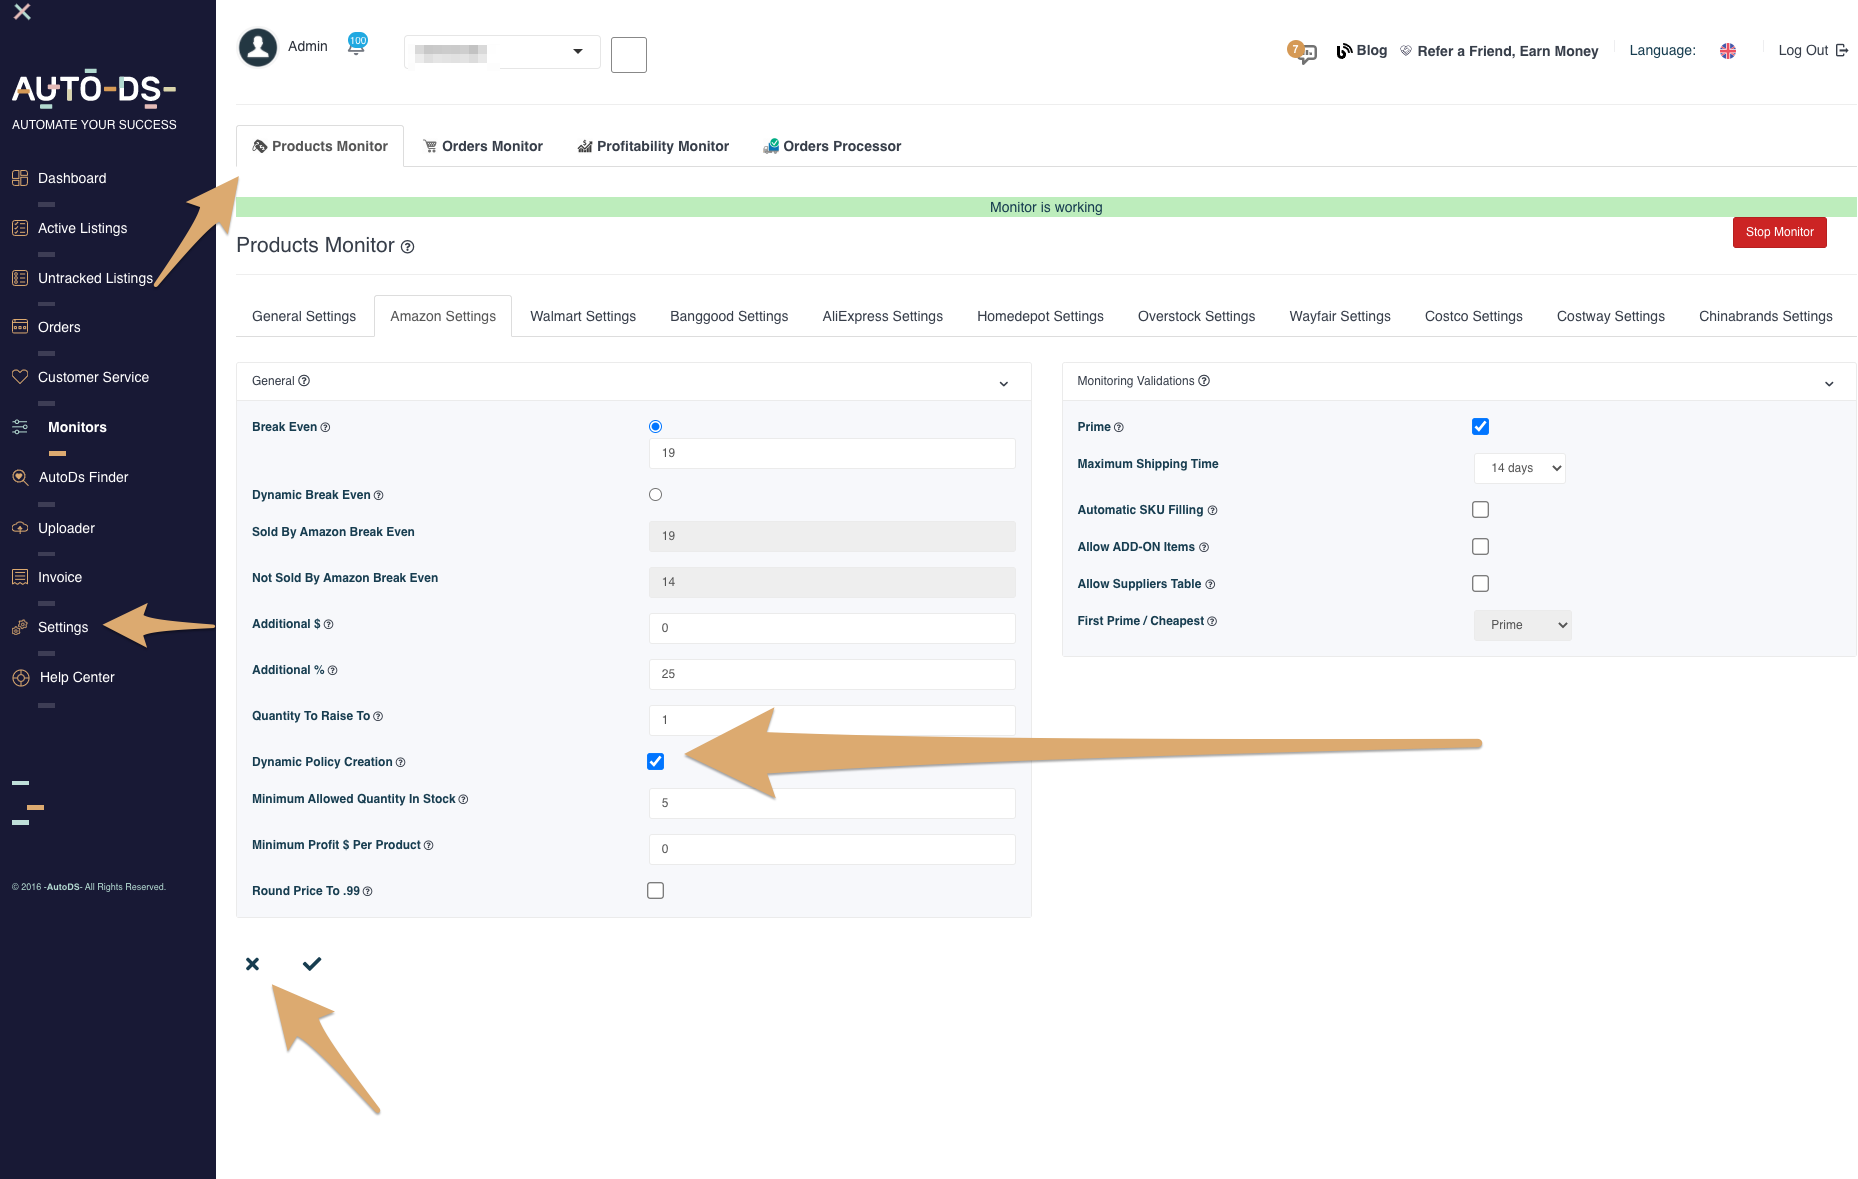Screen dimensions: 1858x1179
Task: Open Refer a Friend, Earn Money link
Action: click(1499, 51)
